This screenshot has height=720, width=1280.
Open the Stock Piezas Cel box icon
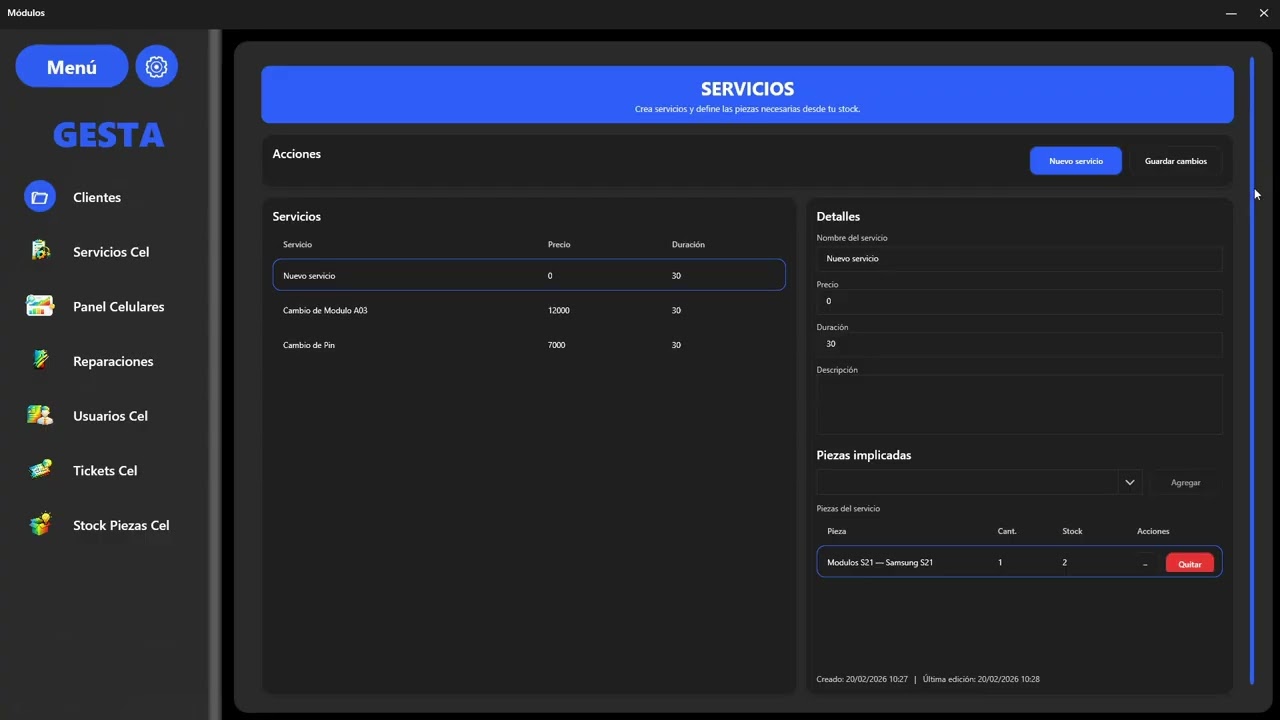coord(40,525)
